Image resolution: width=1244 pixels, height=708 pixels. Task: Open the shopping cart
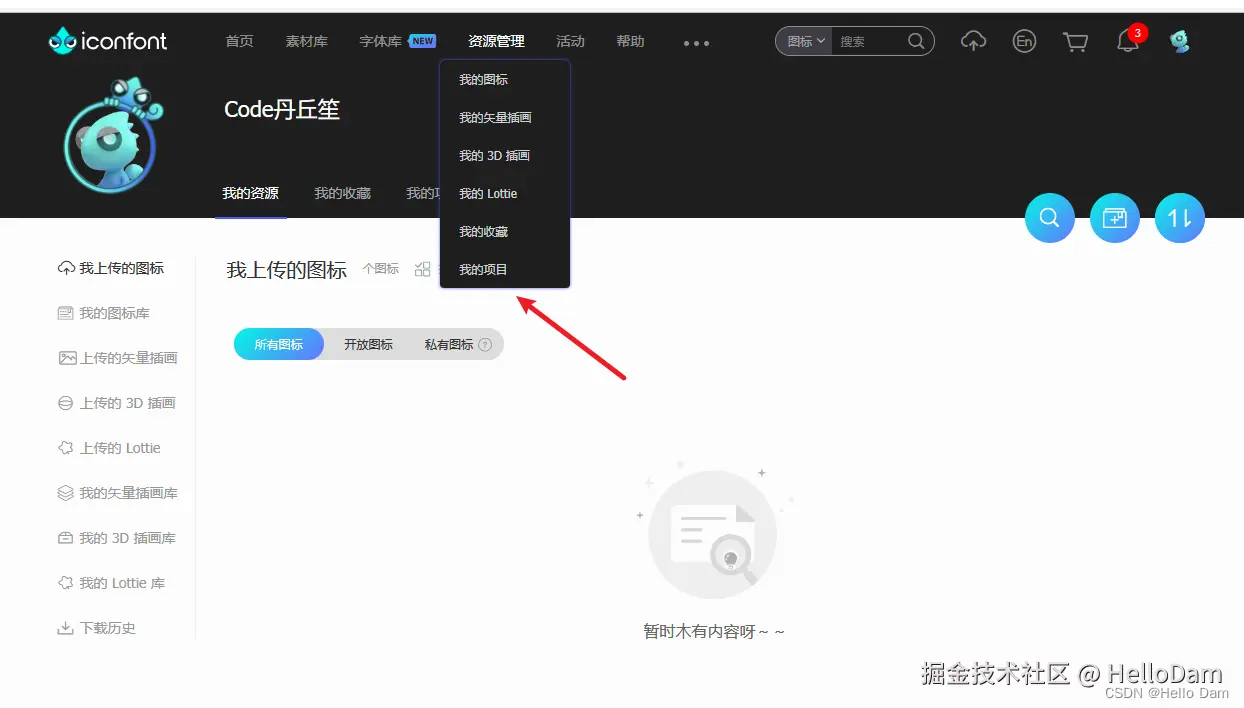click(1075, 41)
